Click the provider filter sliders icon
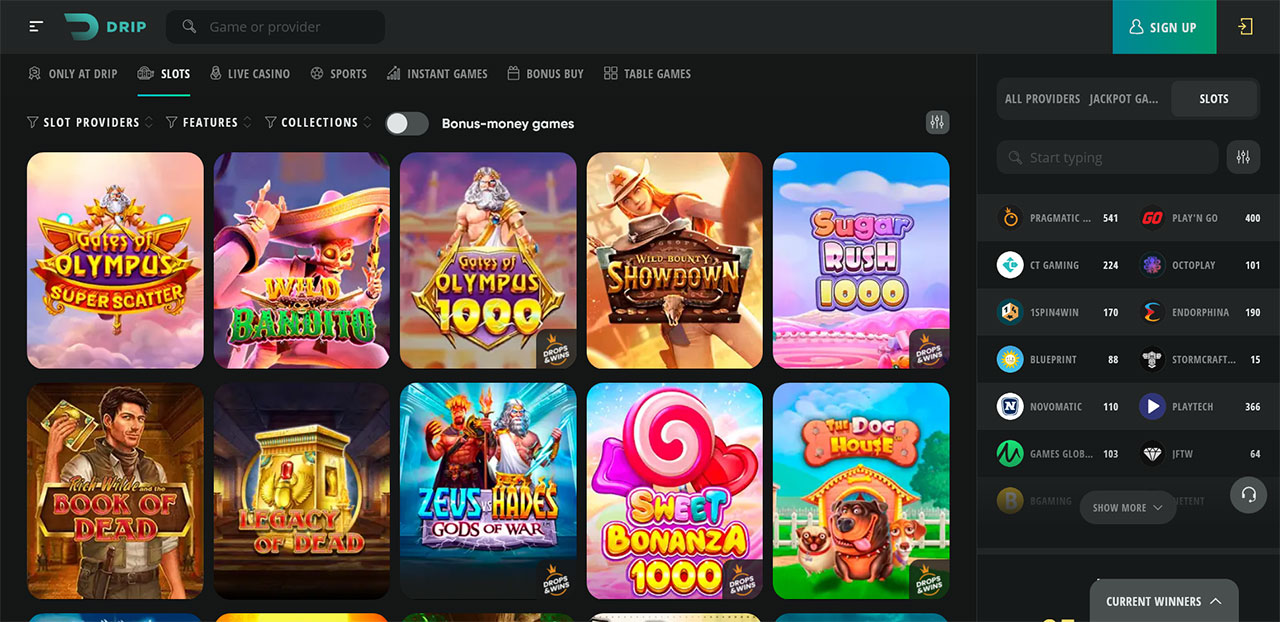This screenshot has height=622, width=1280. pos(1243,157)
